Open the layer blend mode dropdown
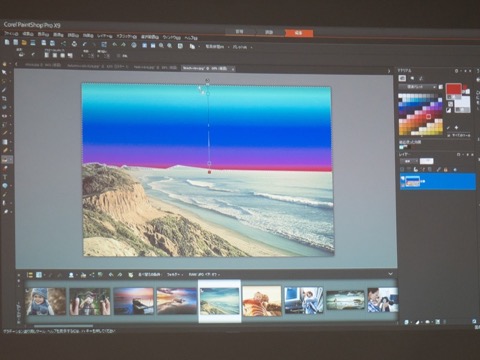The width and height of the screenshot is (480, 360). 408,161
